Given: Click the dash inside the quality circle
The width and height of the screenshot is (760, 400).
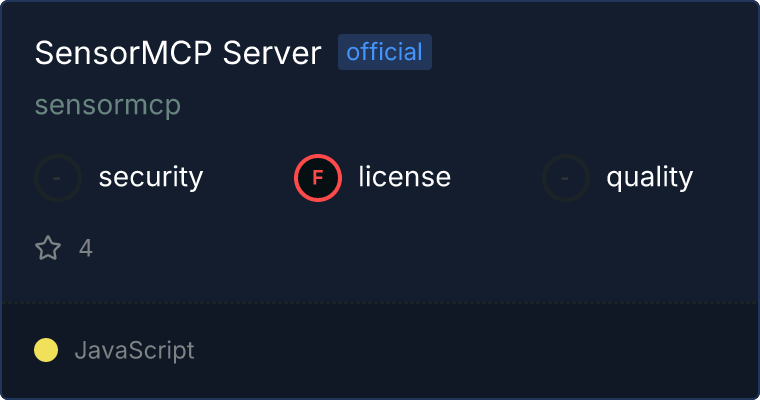Looking at the screenshot, I should click(565, 178).
